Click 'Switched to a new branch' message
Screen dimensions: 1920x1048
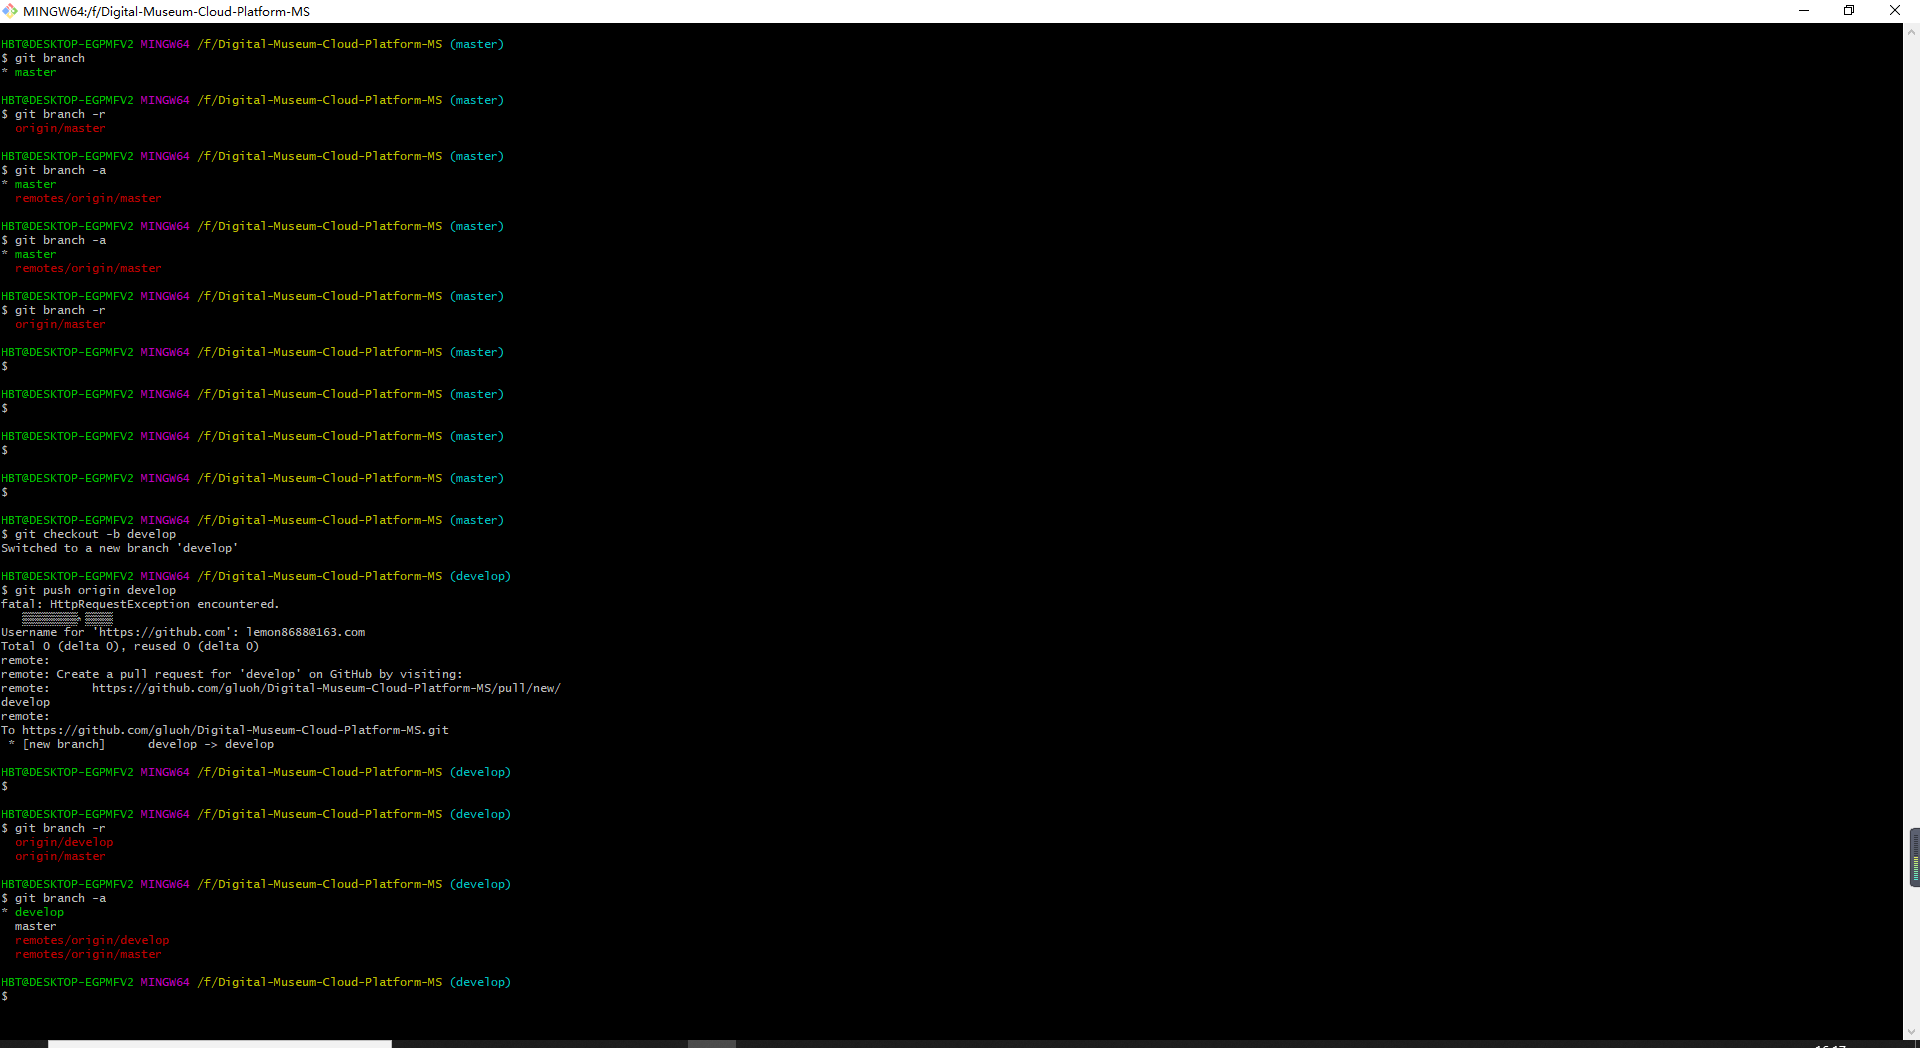[x=120, y=548]
